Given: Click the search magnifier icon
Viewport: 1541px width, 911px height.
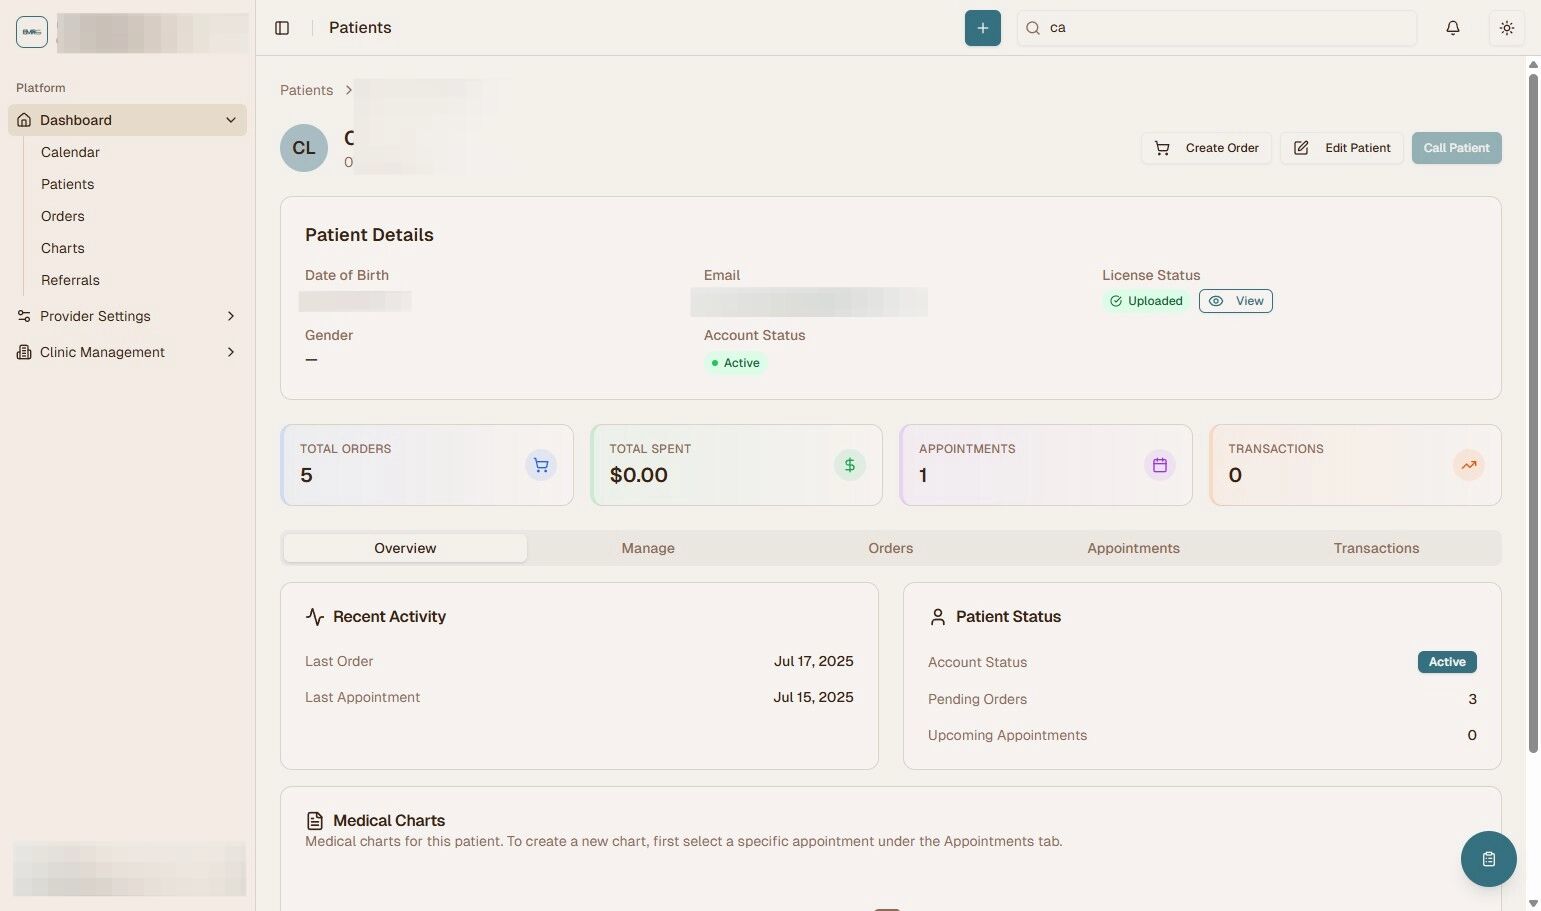Looking at the screenshot, I should [1033, 28].
